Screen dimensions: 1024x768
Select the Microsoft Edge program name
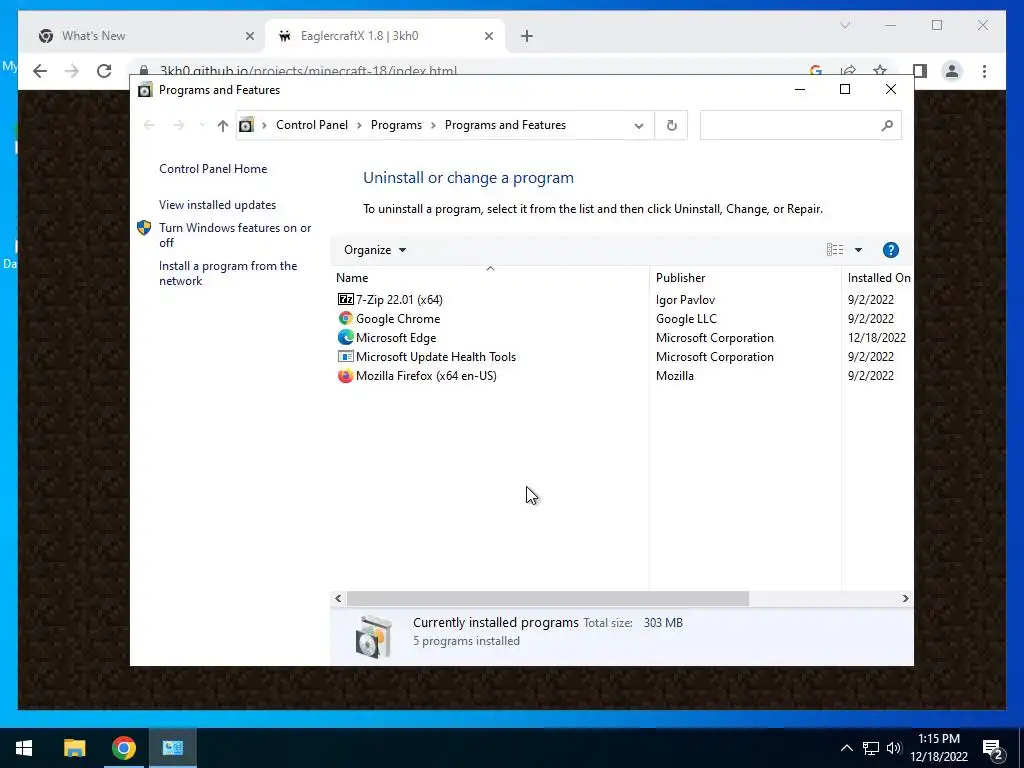point(396,338)
